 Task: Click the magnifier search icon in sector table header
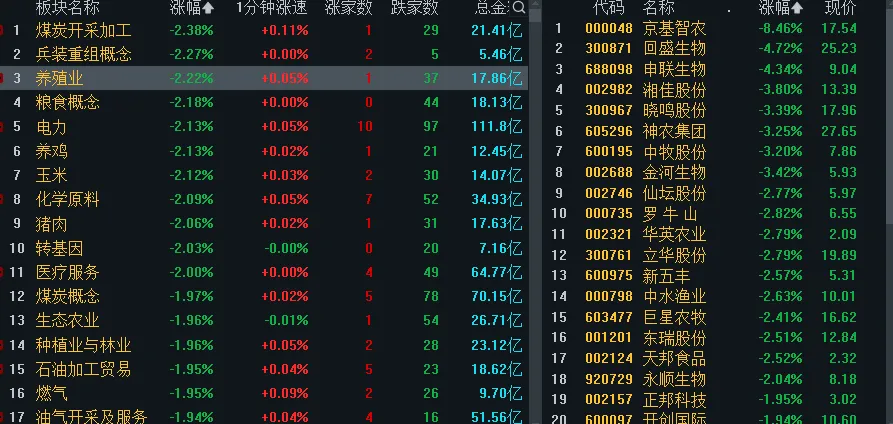519,7
